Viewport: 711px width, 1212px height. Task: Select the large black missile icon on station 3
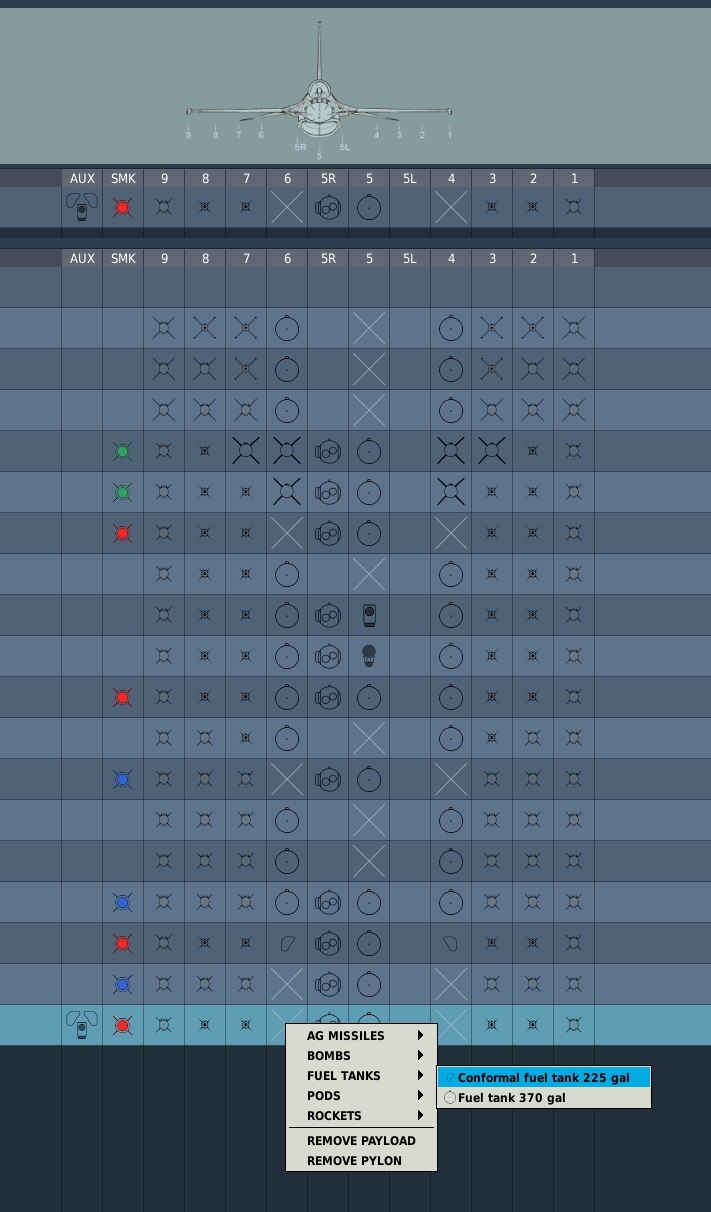click(492, 451)
